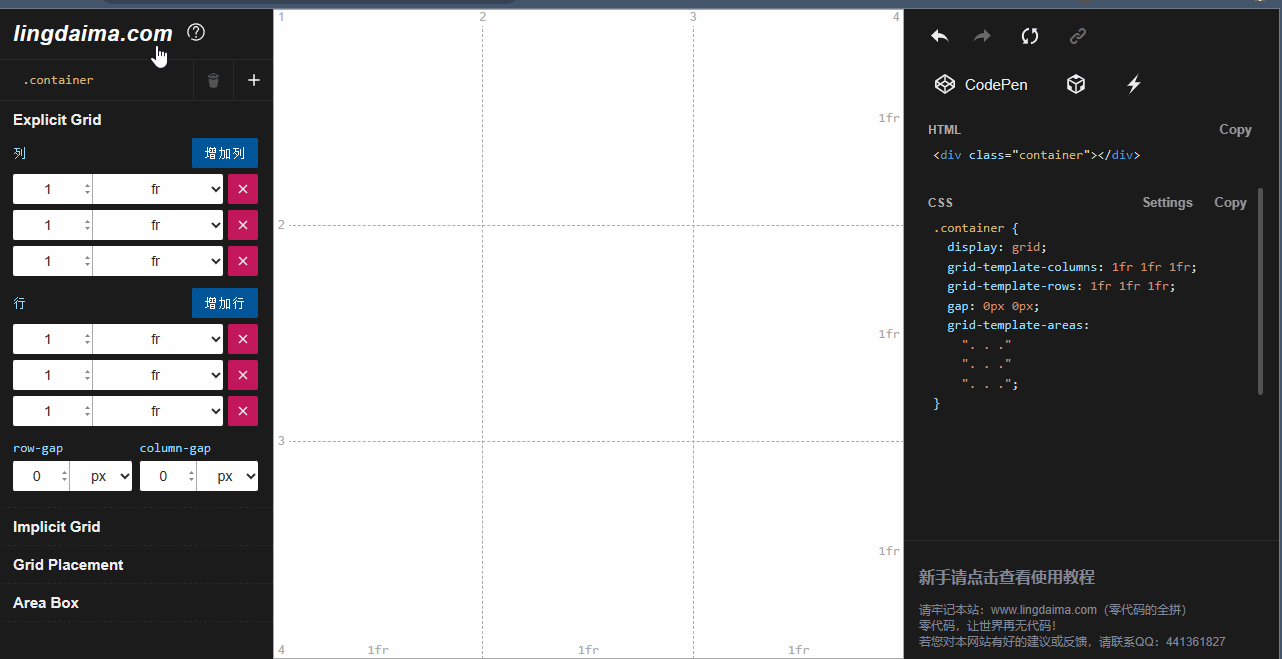
Task: Click the redo arrow icon
Action: coord(983,36)
